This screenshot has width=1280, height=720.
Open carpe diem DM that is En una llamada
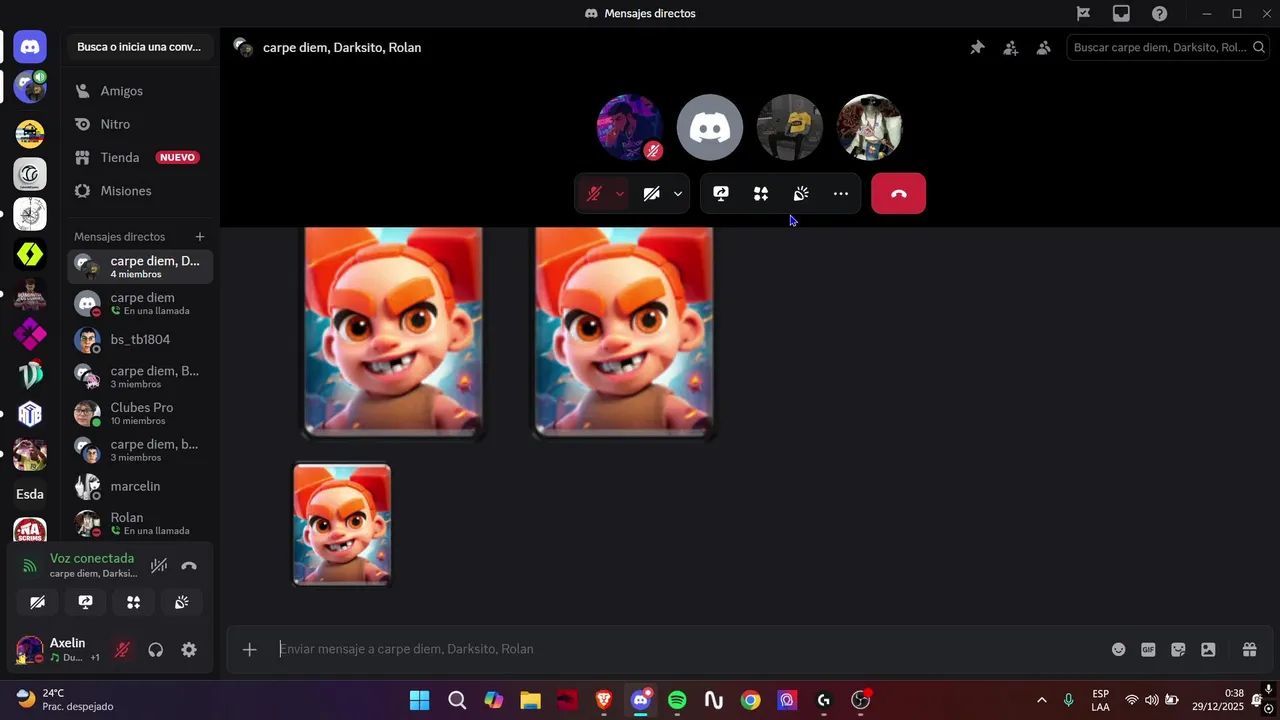[x=140, y=303]
